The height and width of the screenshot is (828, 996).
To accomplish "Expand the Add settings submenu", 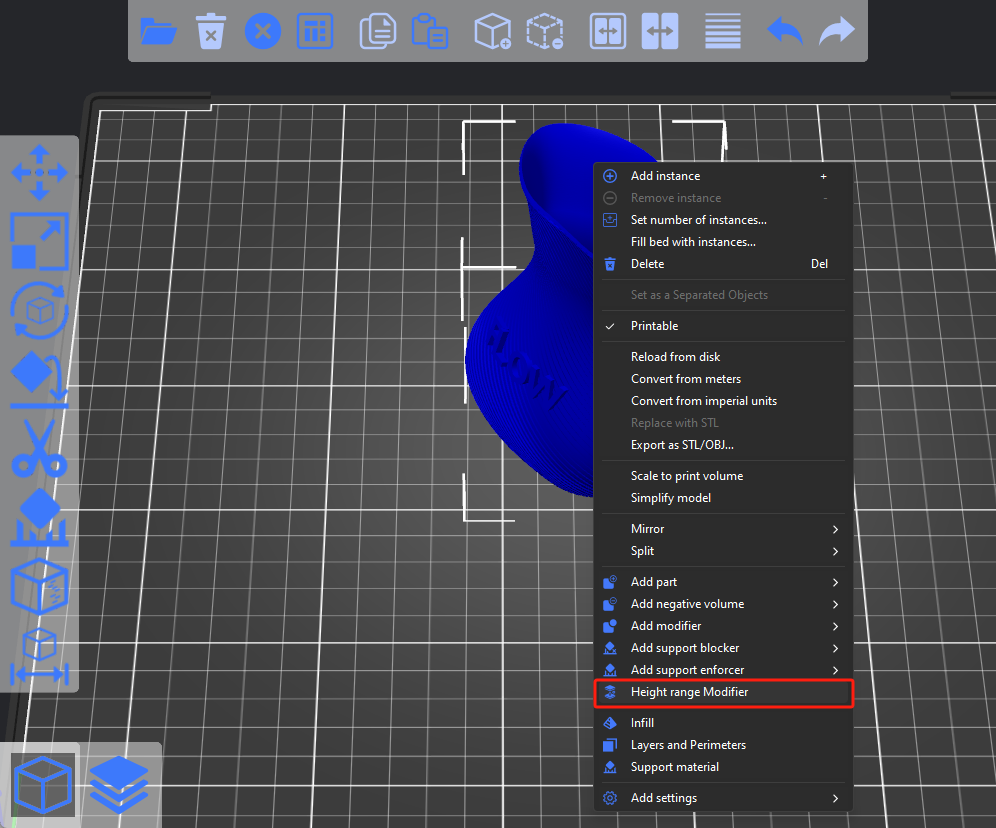I will [722, 798].
